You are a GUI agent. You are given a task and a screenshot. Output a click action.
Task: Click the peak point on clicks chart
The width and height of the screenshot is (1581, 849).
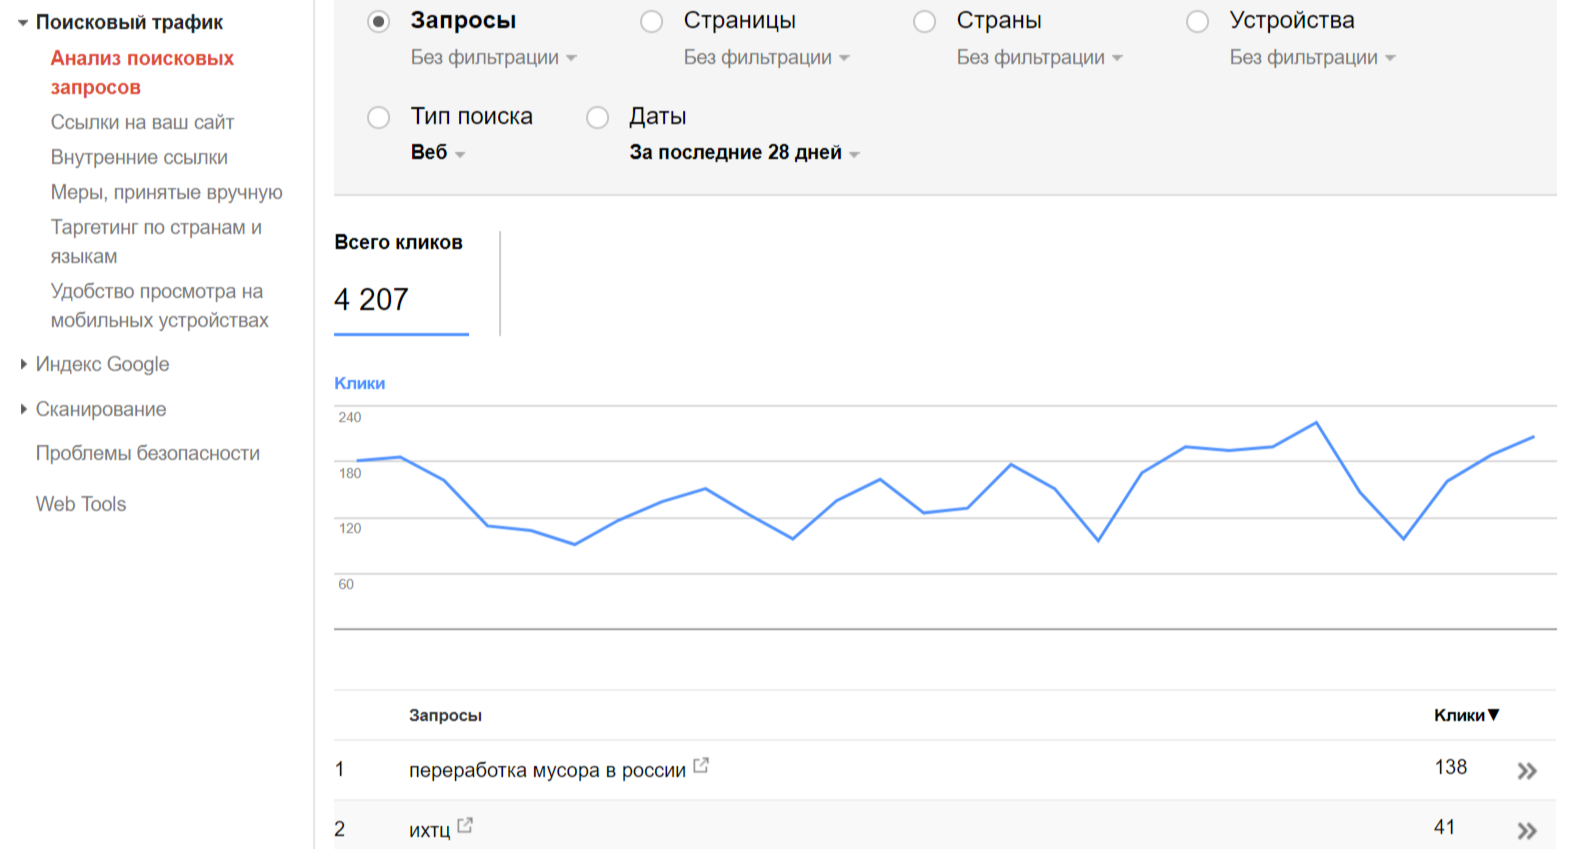(1316, 423)
